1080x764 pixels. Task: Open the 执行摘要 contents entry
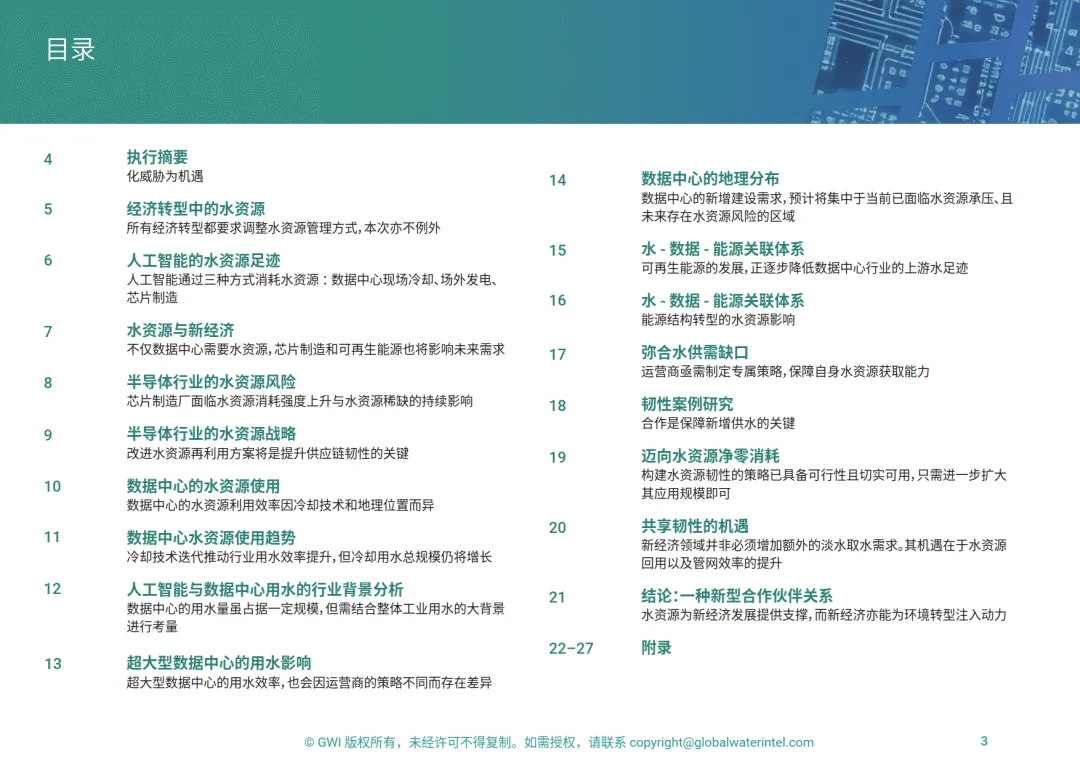[157, 157]
